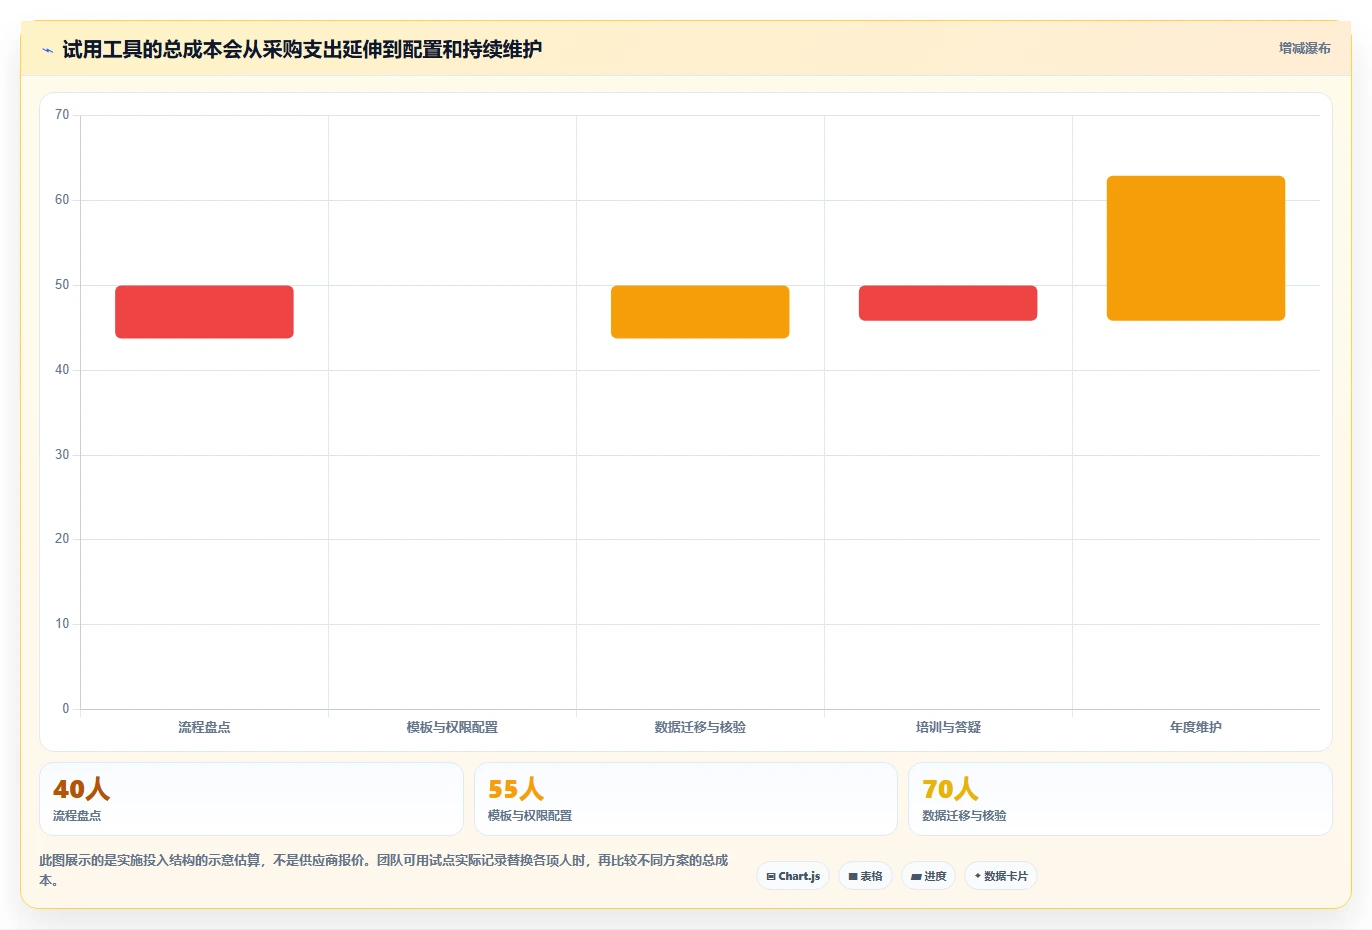Click the y-axis value 60
Viewport: 1372px width, 930px height.
pos(62,200)
